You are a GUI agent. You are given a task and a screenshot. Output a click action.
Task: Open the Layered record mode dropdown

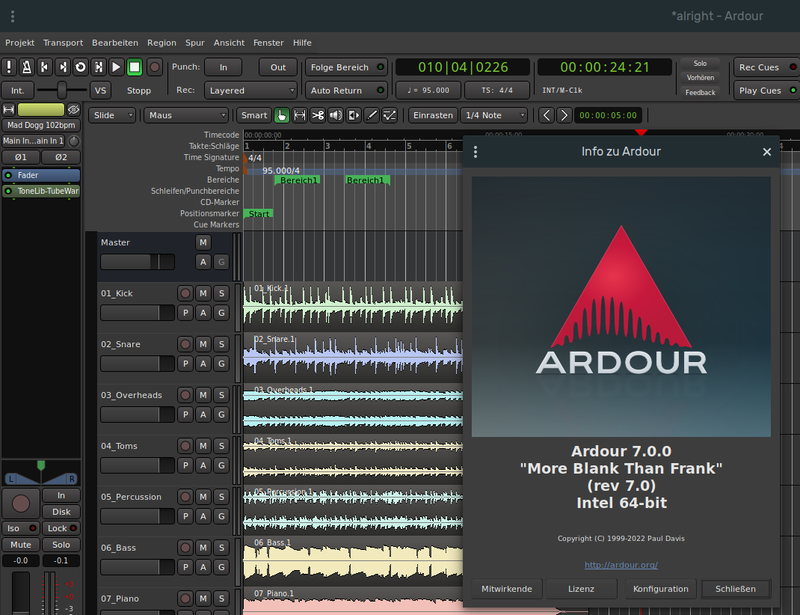coord(251,90)
